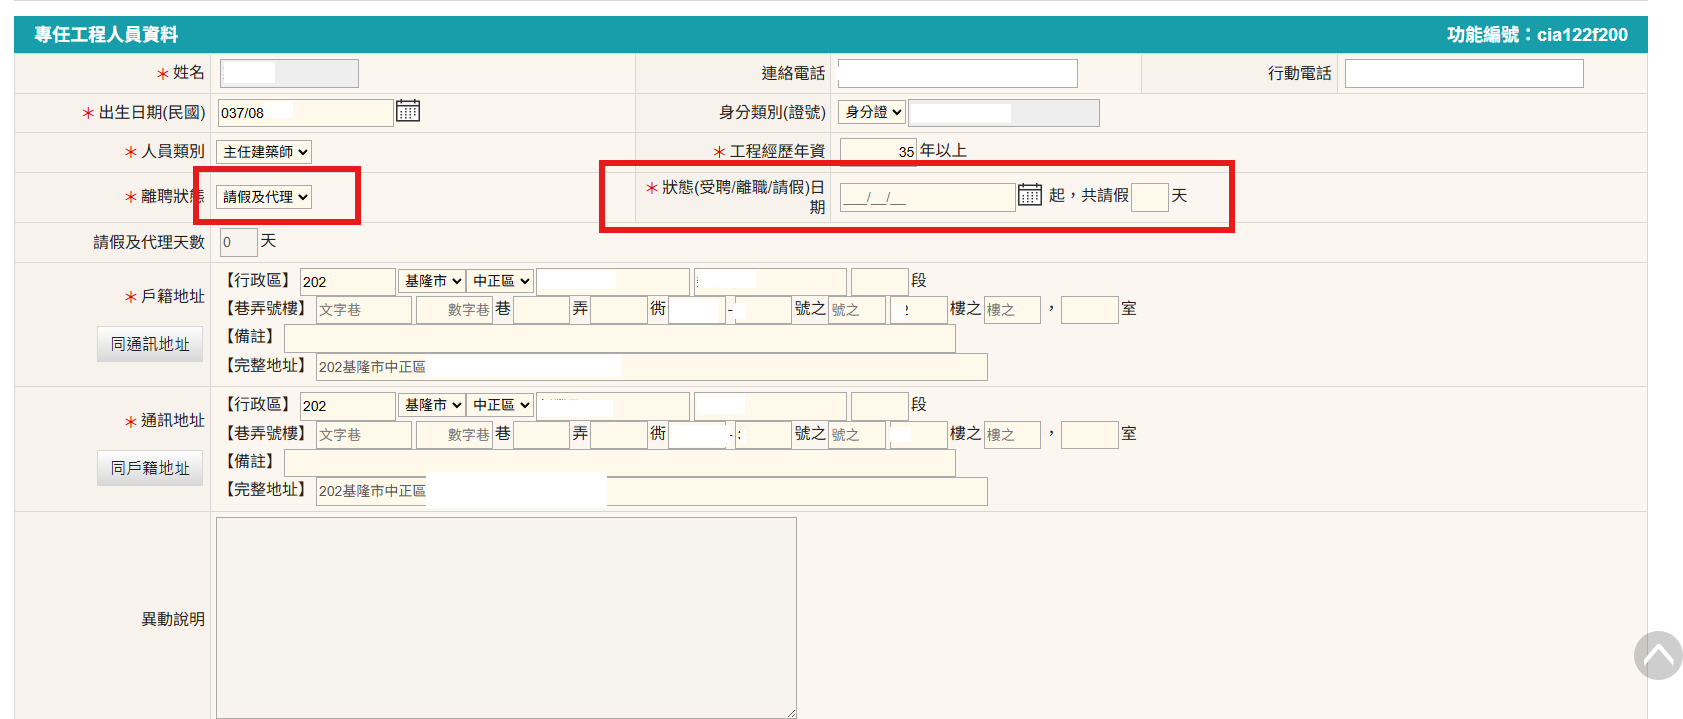Screen dimensions: 1683x719
Task: Expand the 身分證 ID type dropdown
Action: 871,112
